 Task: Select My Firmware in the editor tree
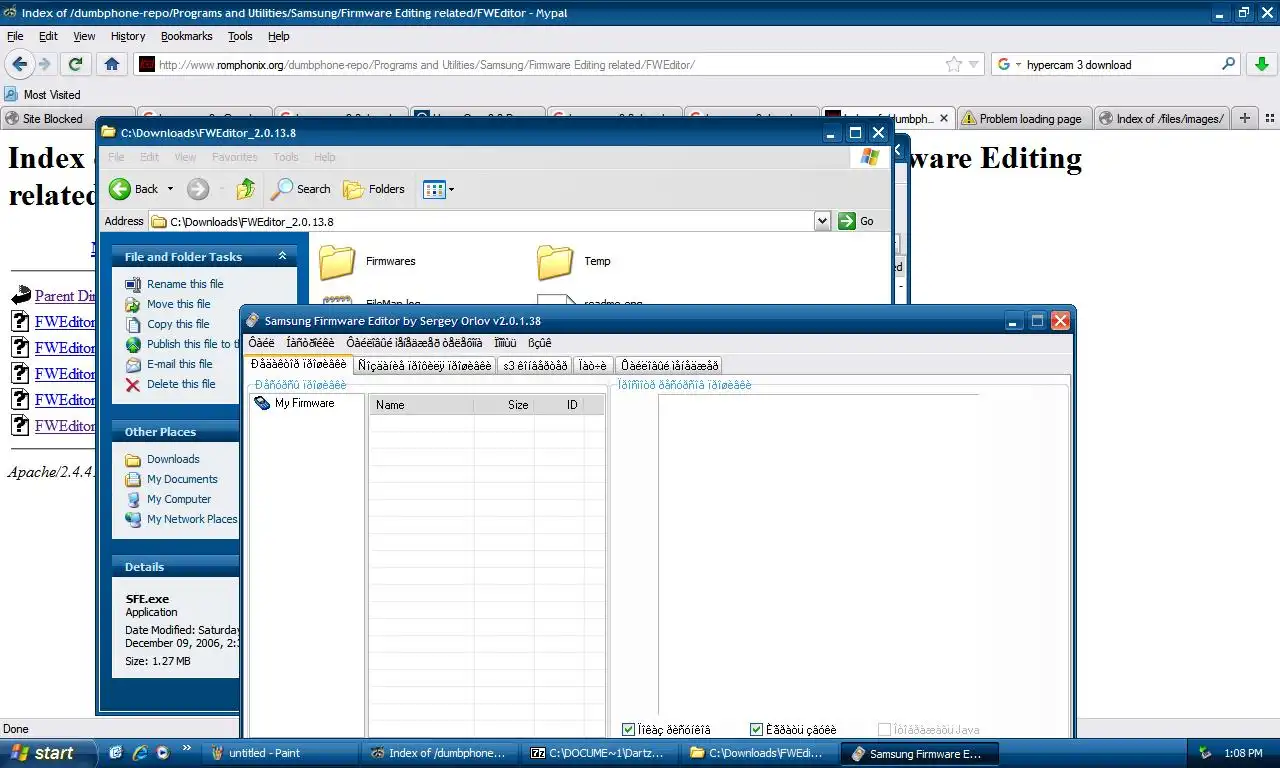tap(294, 403)
